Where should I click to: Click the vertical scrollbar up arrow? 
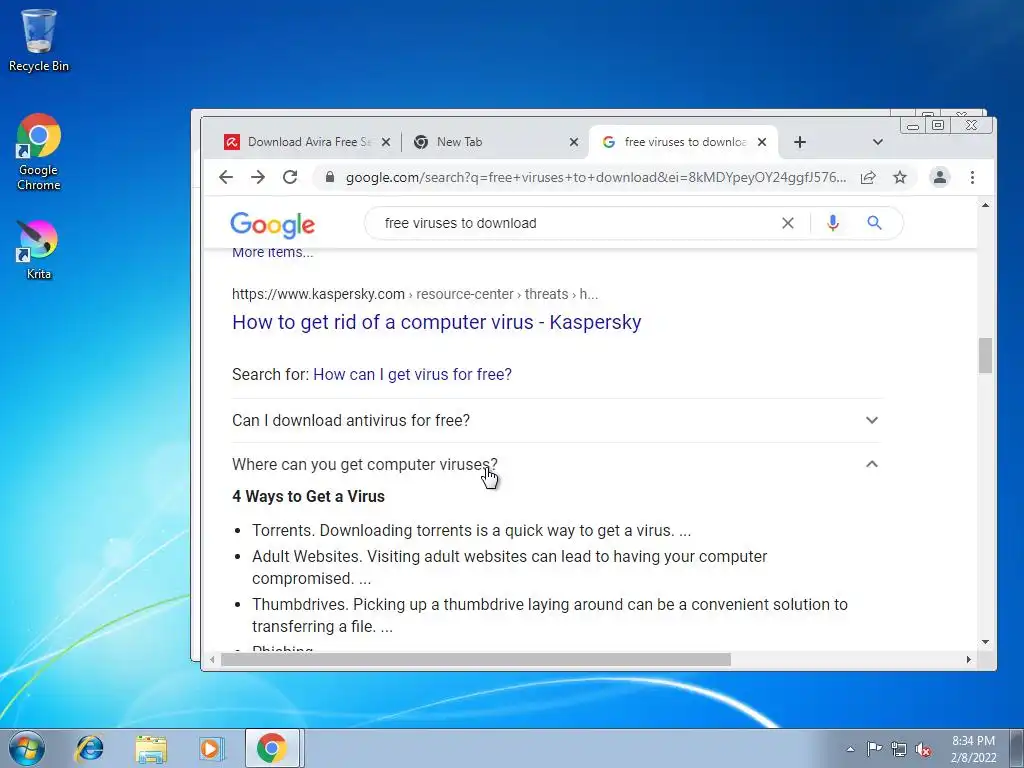(985, 205)
